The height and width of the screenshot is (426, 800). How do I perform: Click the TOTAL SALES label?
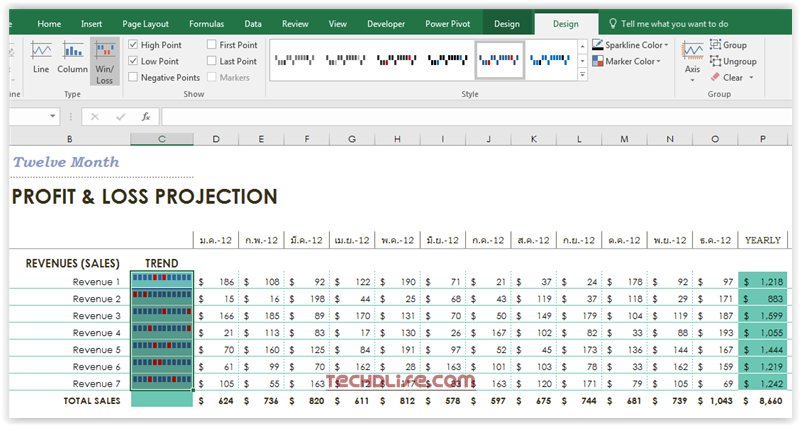(x=92, y=401)
